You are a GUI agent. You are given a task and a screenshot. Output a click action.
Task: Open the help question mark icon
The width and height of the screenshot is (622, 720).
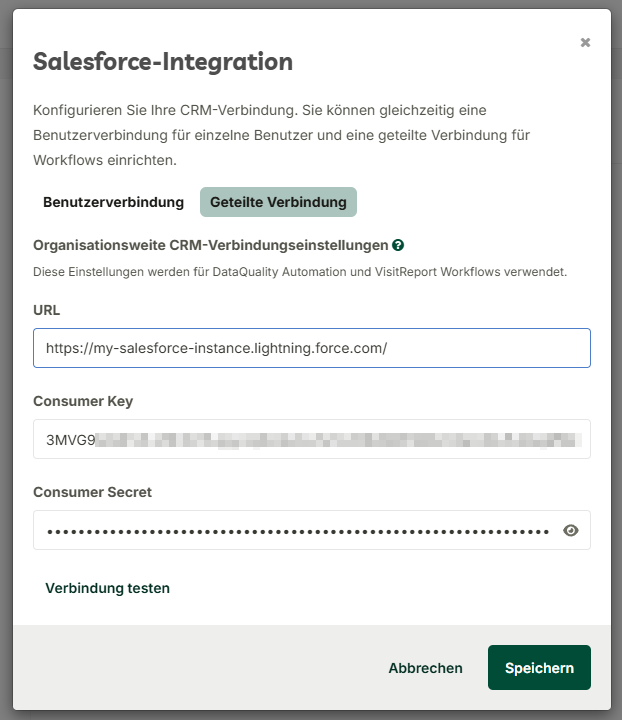click(398, 245)
